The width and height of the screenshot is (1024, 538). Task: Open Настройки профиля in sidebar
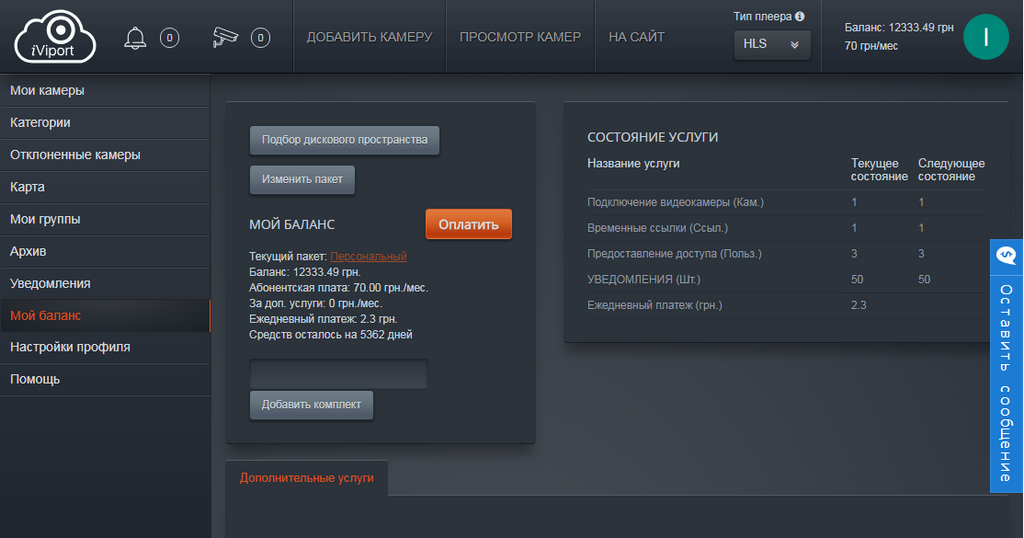tap(105, 347)
